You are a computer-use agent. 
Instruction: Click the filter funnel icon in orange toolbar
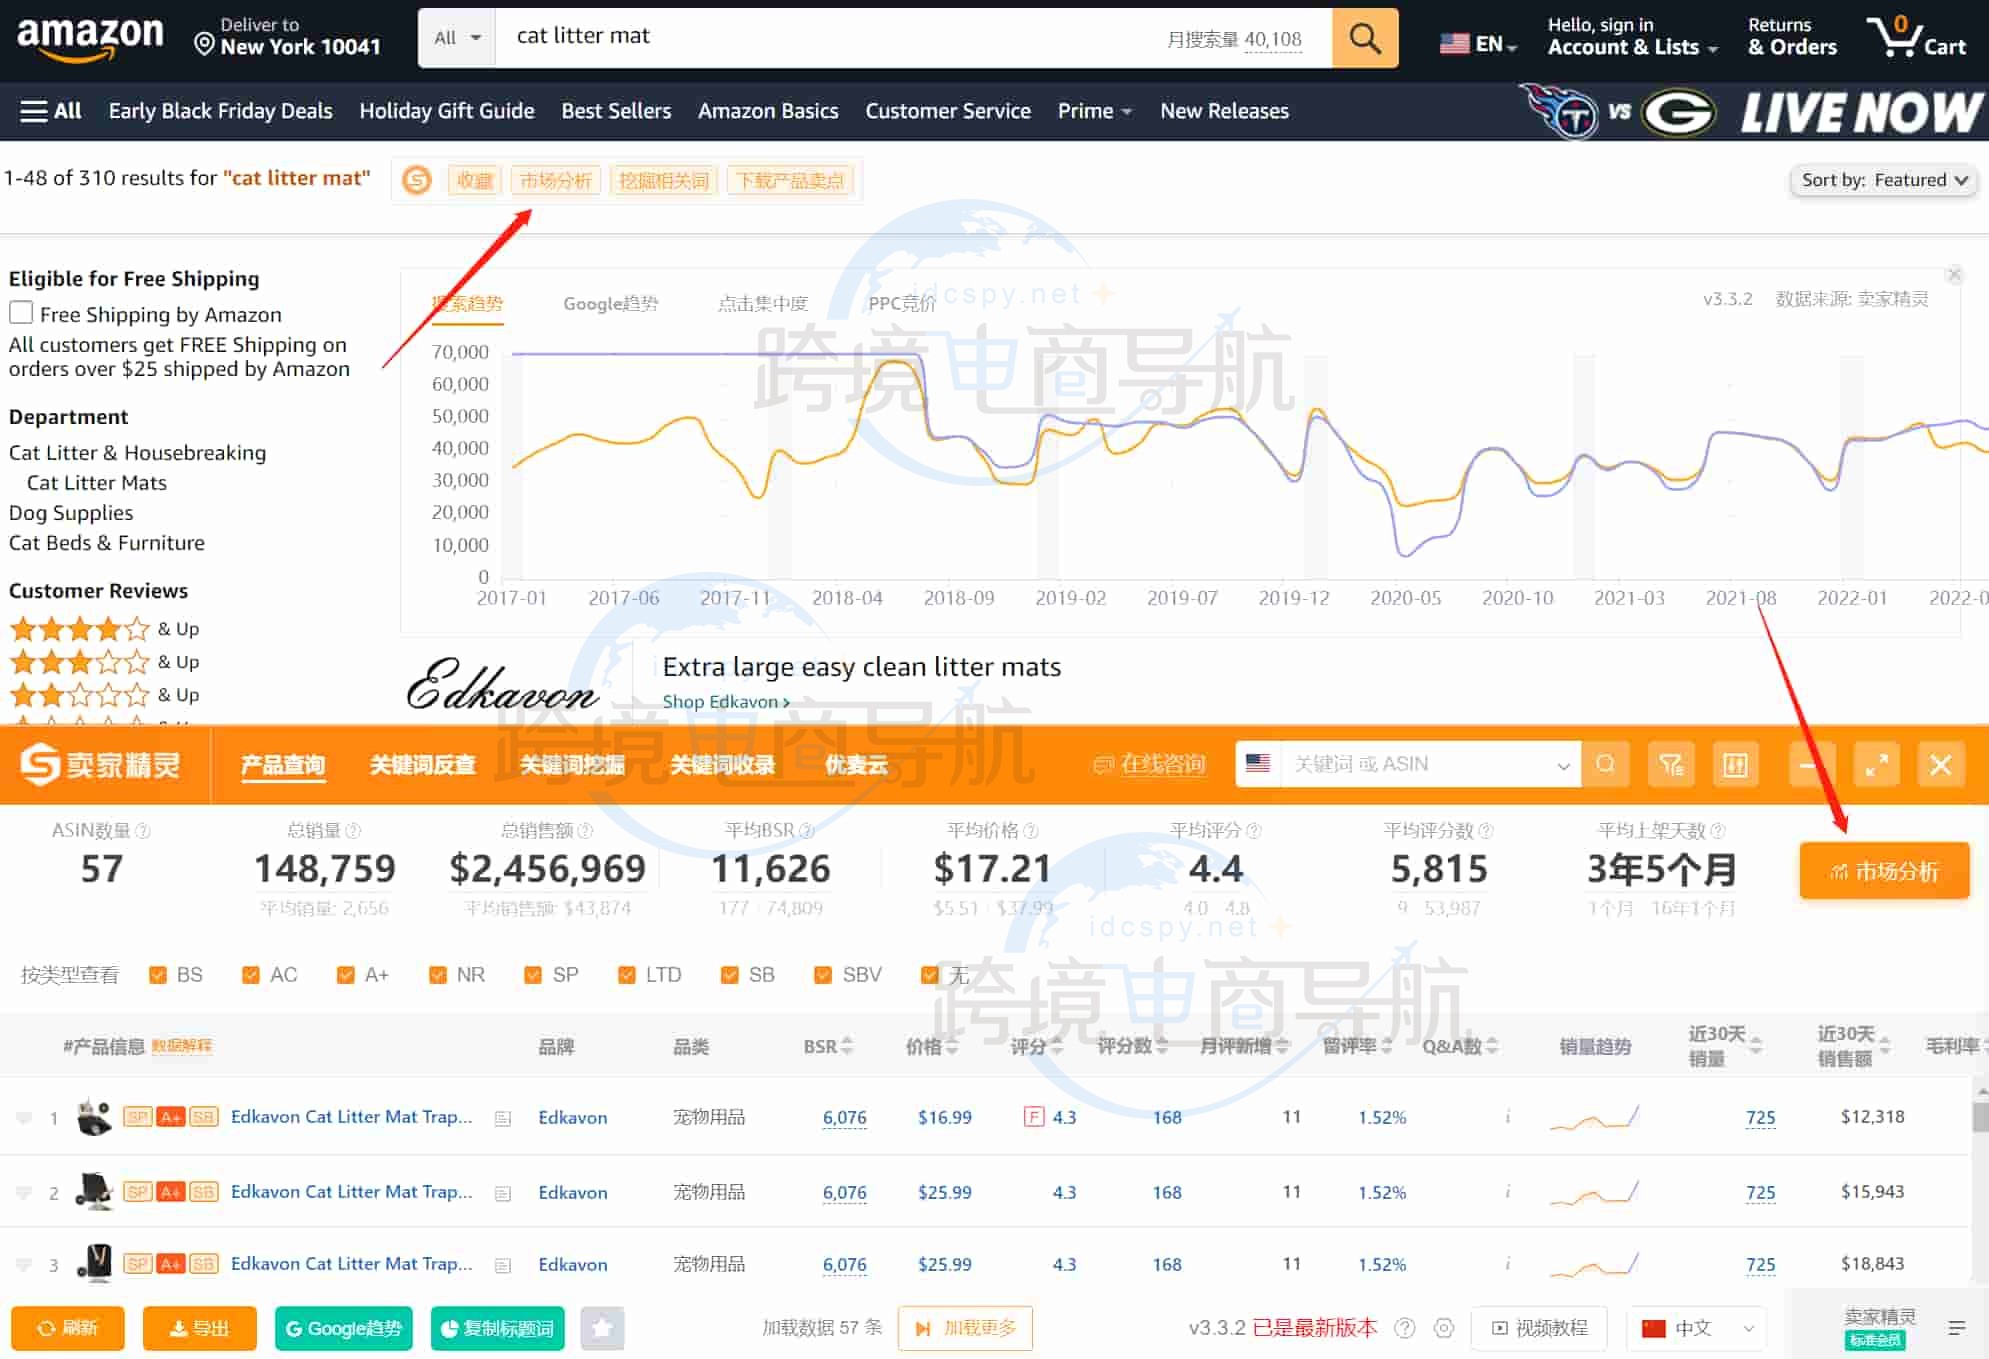tap(1671, 765)
